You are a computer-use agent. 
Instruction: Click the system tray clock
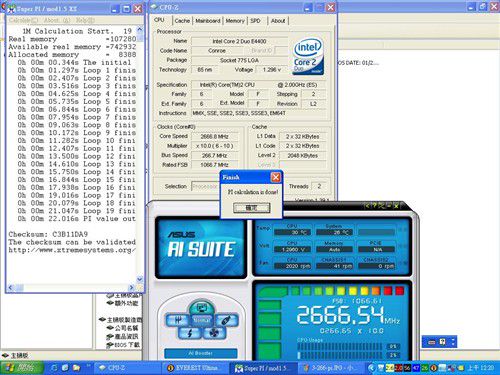[481, 368]
